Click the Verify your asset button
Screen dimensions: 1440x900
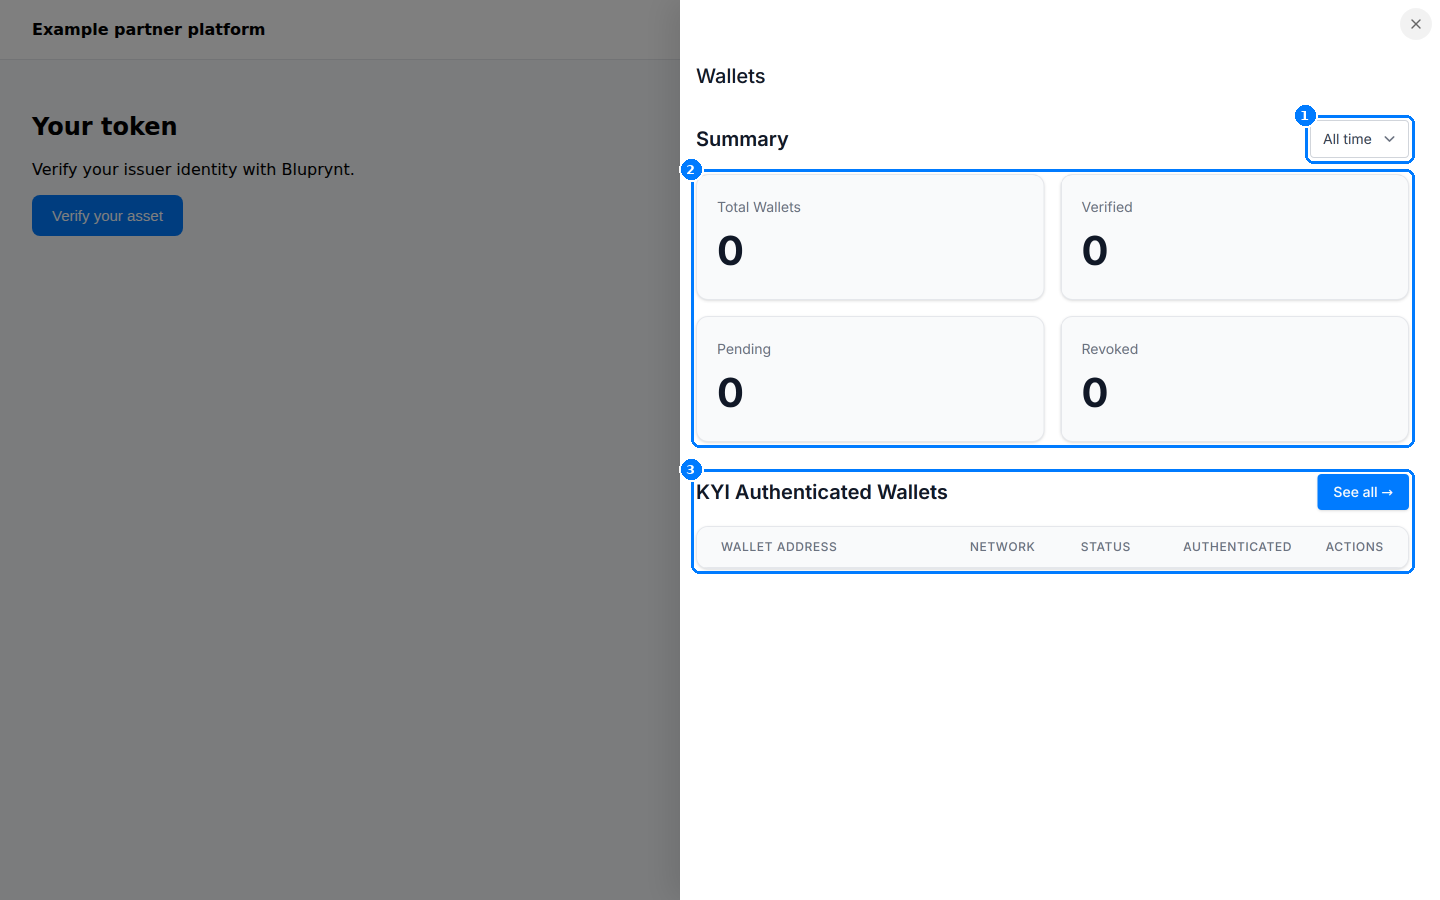tap(107, 216)
